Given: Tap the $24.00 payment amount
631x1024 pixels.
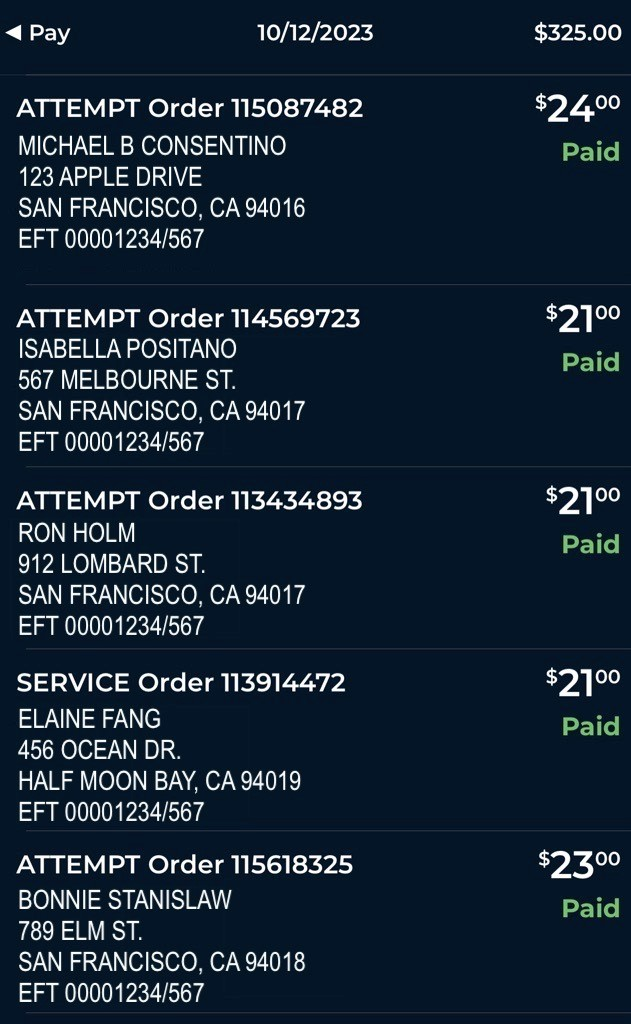Looking at the screenshot, I should tap(578, 108).
